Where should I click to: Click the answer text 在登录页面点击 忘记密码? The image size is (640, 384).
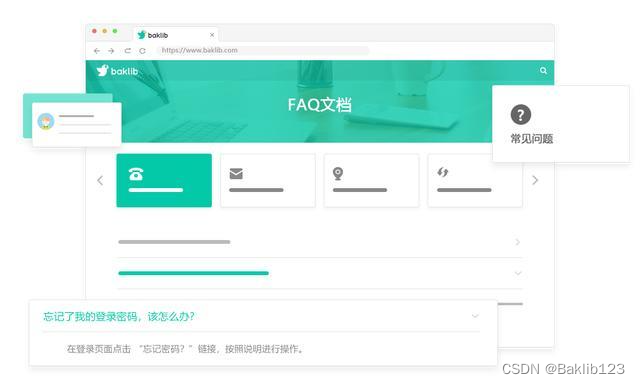tap(185, 349)
